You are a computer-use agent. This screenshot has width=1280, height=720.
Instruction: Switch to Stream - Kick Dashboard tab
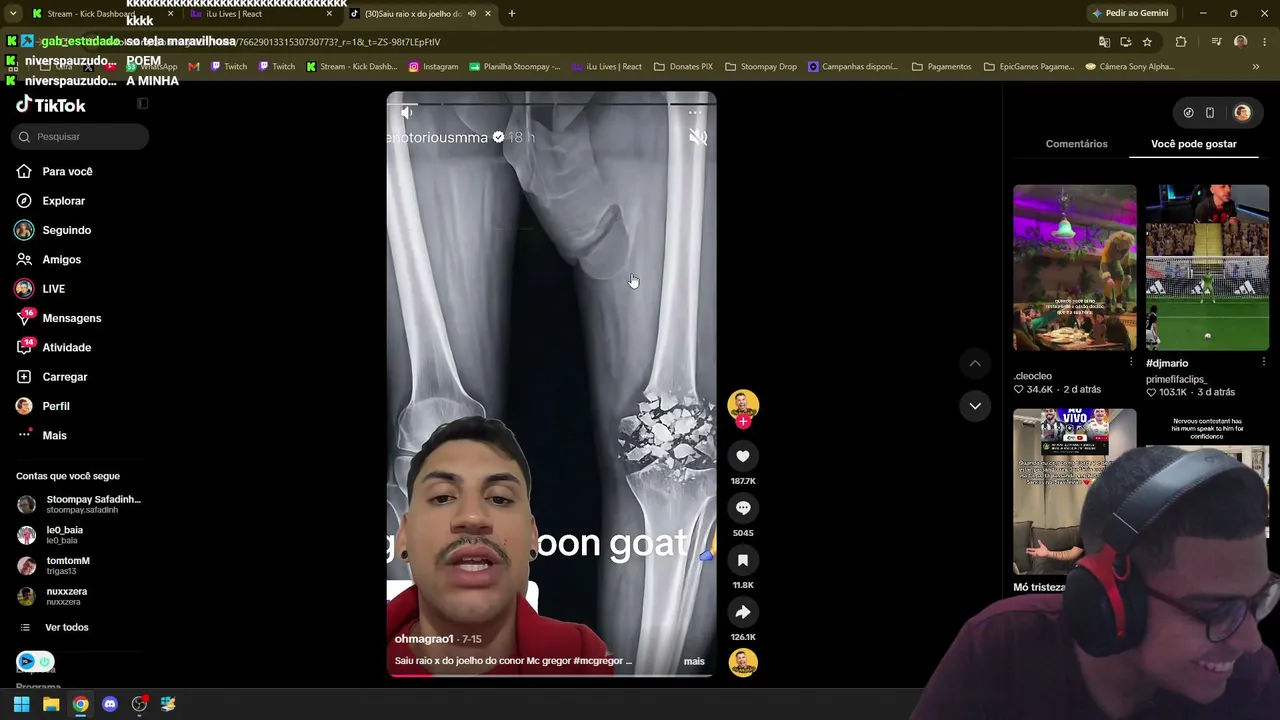click(x=100, y=13)
